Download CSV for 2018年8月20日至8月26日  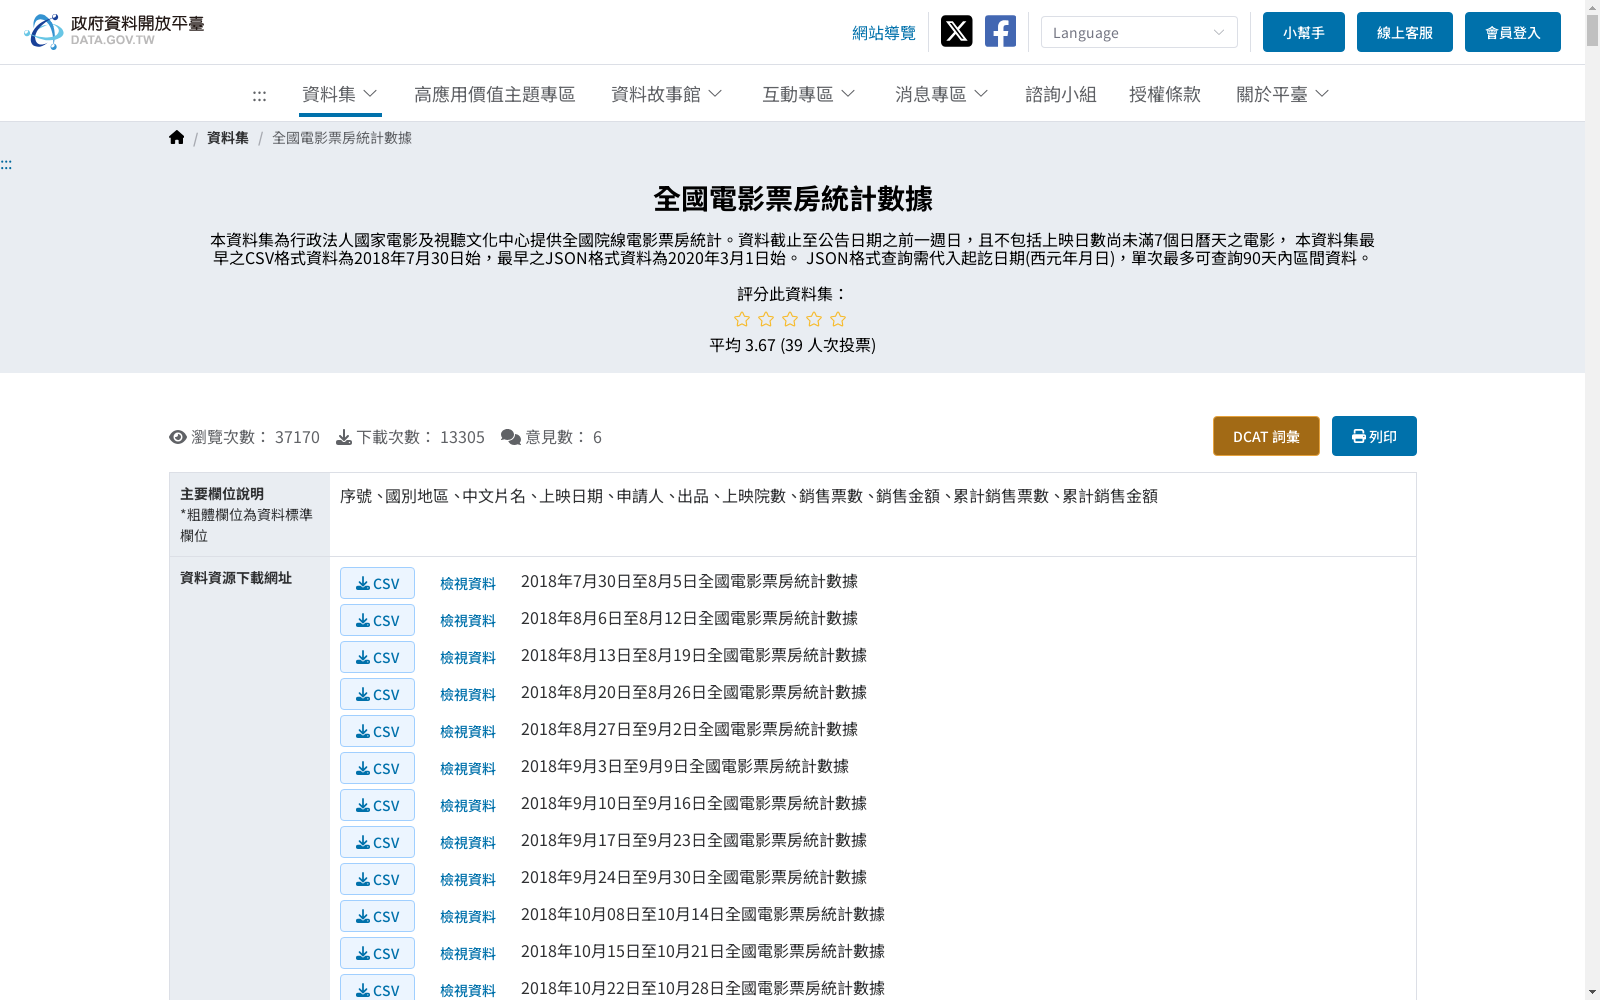pos(377,694)
